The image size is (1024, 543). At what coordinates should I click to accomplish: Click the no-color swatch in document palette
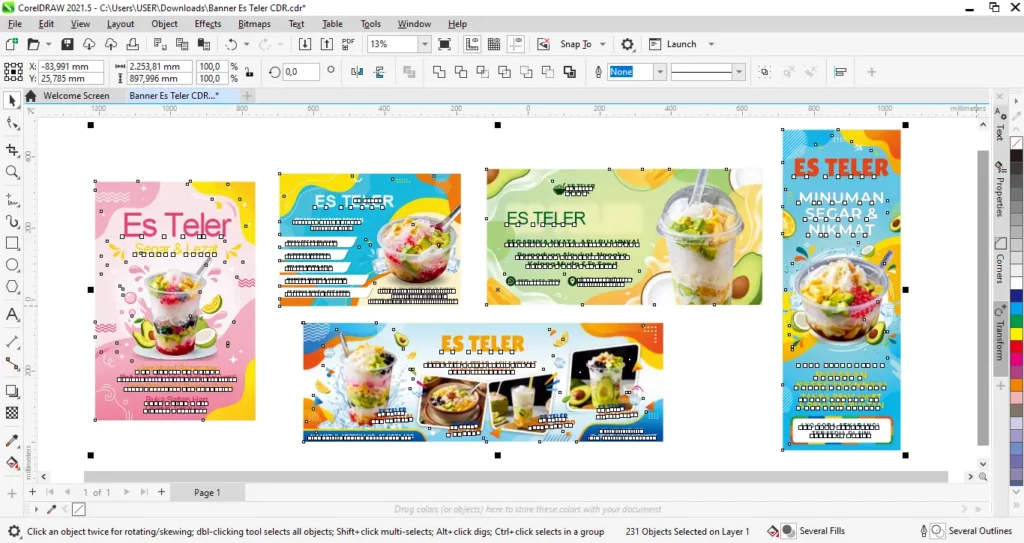coord(78,509)
